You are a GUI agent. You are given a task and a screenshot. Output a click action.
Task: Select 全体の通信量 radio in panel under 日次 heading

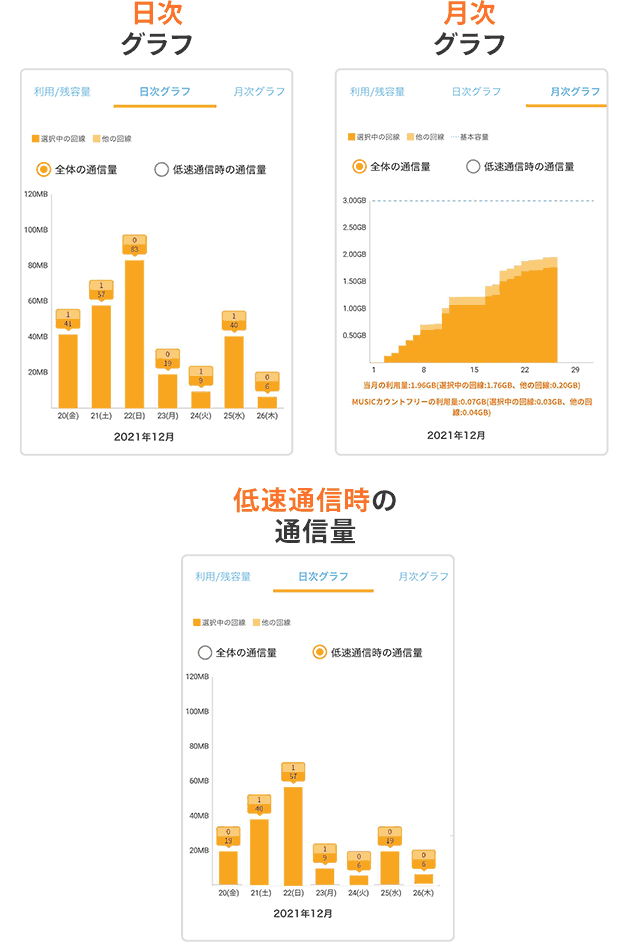(x=43, y=169)
